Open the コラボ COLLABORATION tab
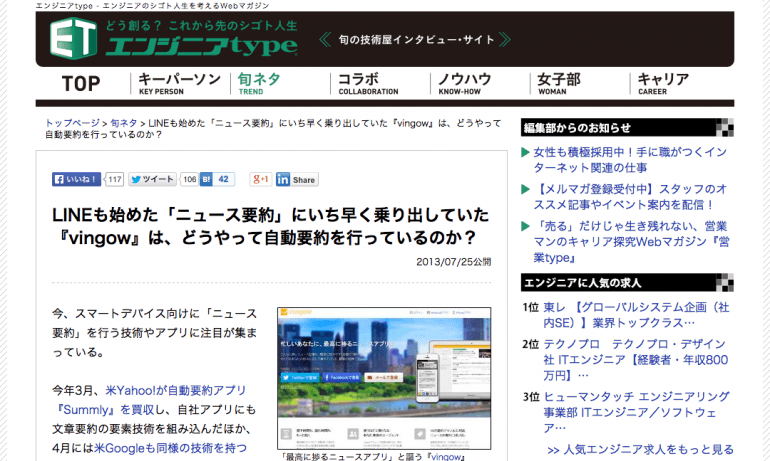The width and height of the screenshot is (770, 461). 368,83
